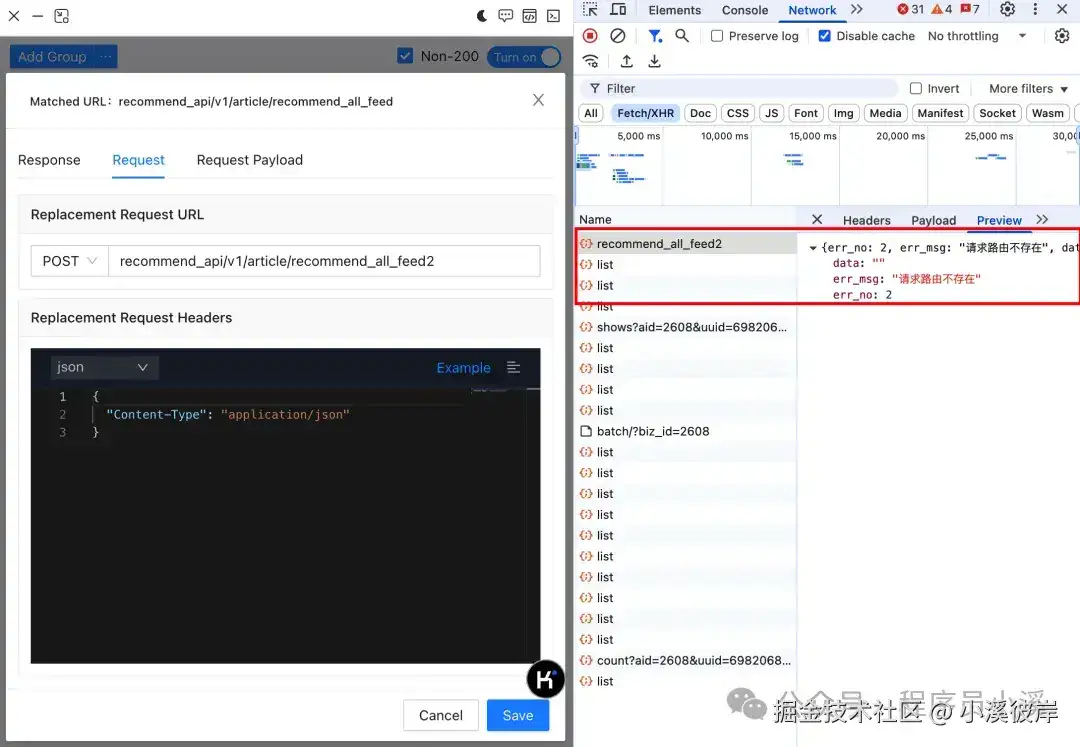Open the Console panel tab
Screen dimensions: 1080x747
[745, 10]
